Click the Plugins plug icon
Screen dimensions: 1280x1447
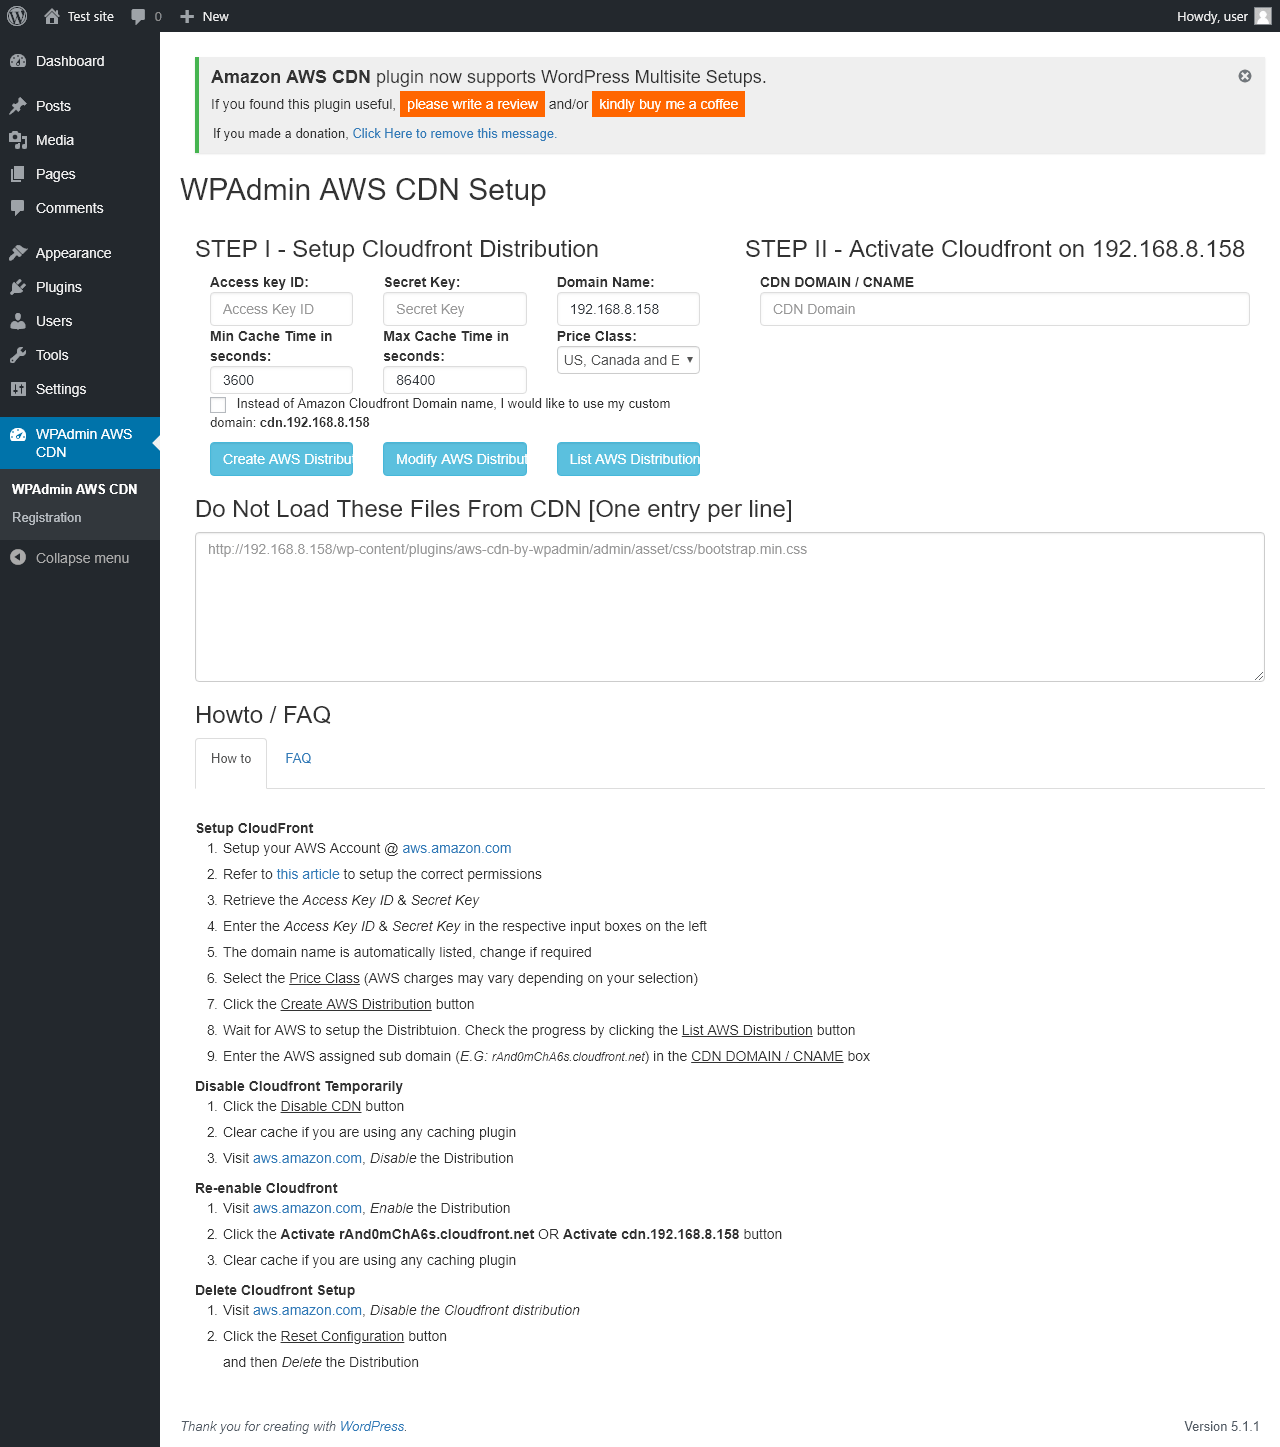click(18, 287)
